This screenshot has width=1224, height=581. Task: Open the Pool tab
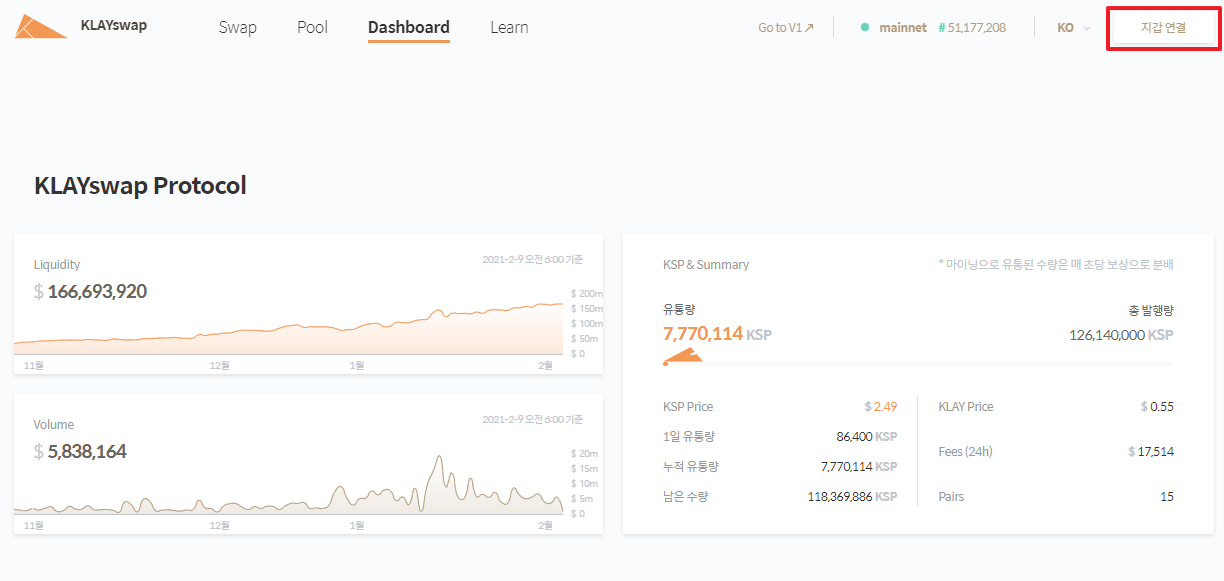point(312,27)
